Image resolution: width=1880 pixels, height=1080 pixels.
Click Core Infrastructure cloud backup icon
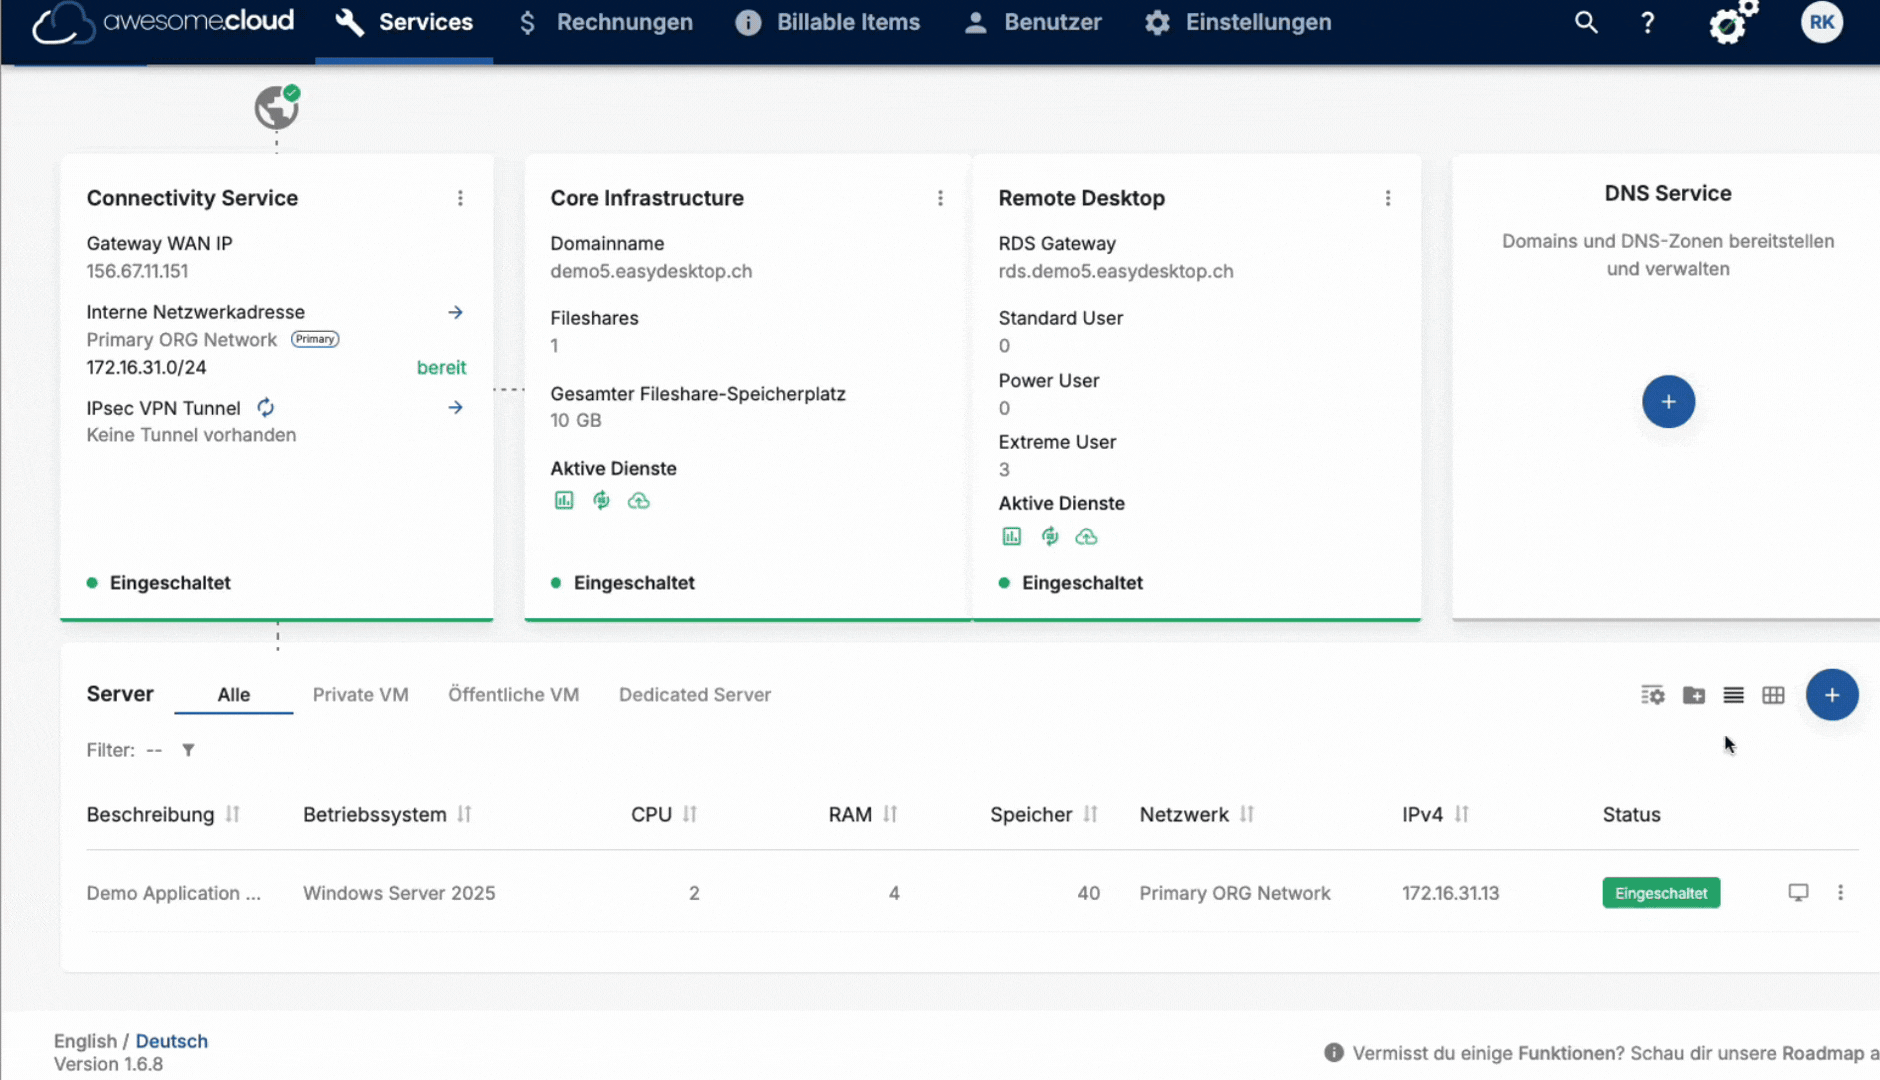pyautogui.click(x=638, y=500)
